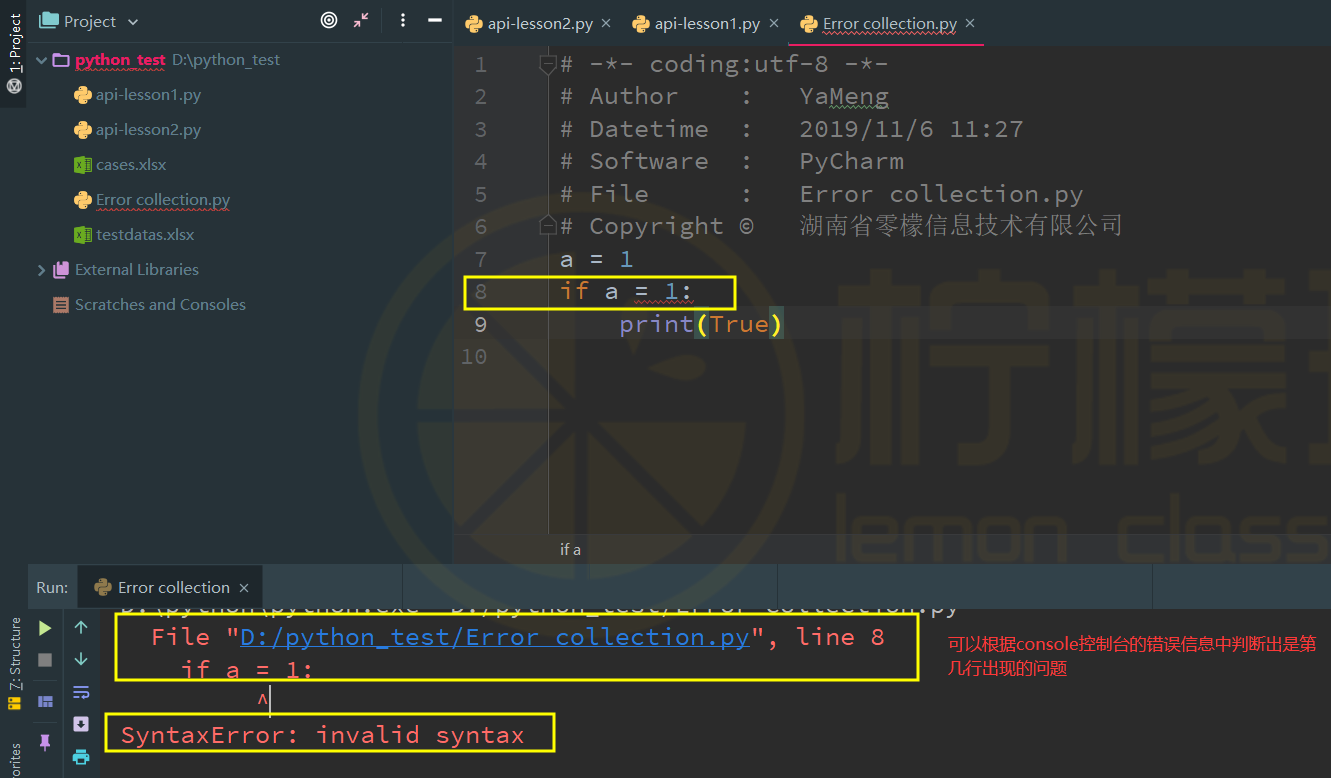Open Project panel three-dot options menu

pos(403,21)
